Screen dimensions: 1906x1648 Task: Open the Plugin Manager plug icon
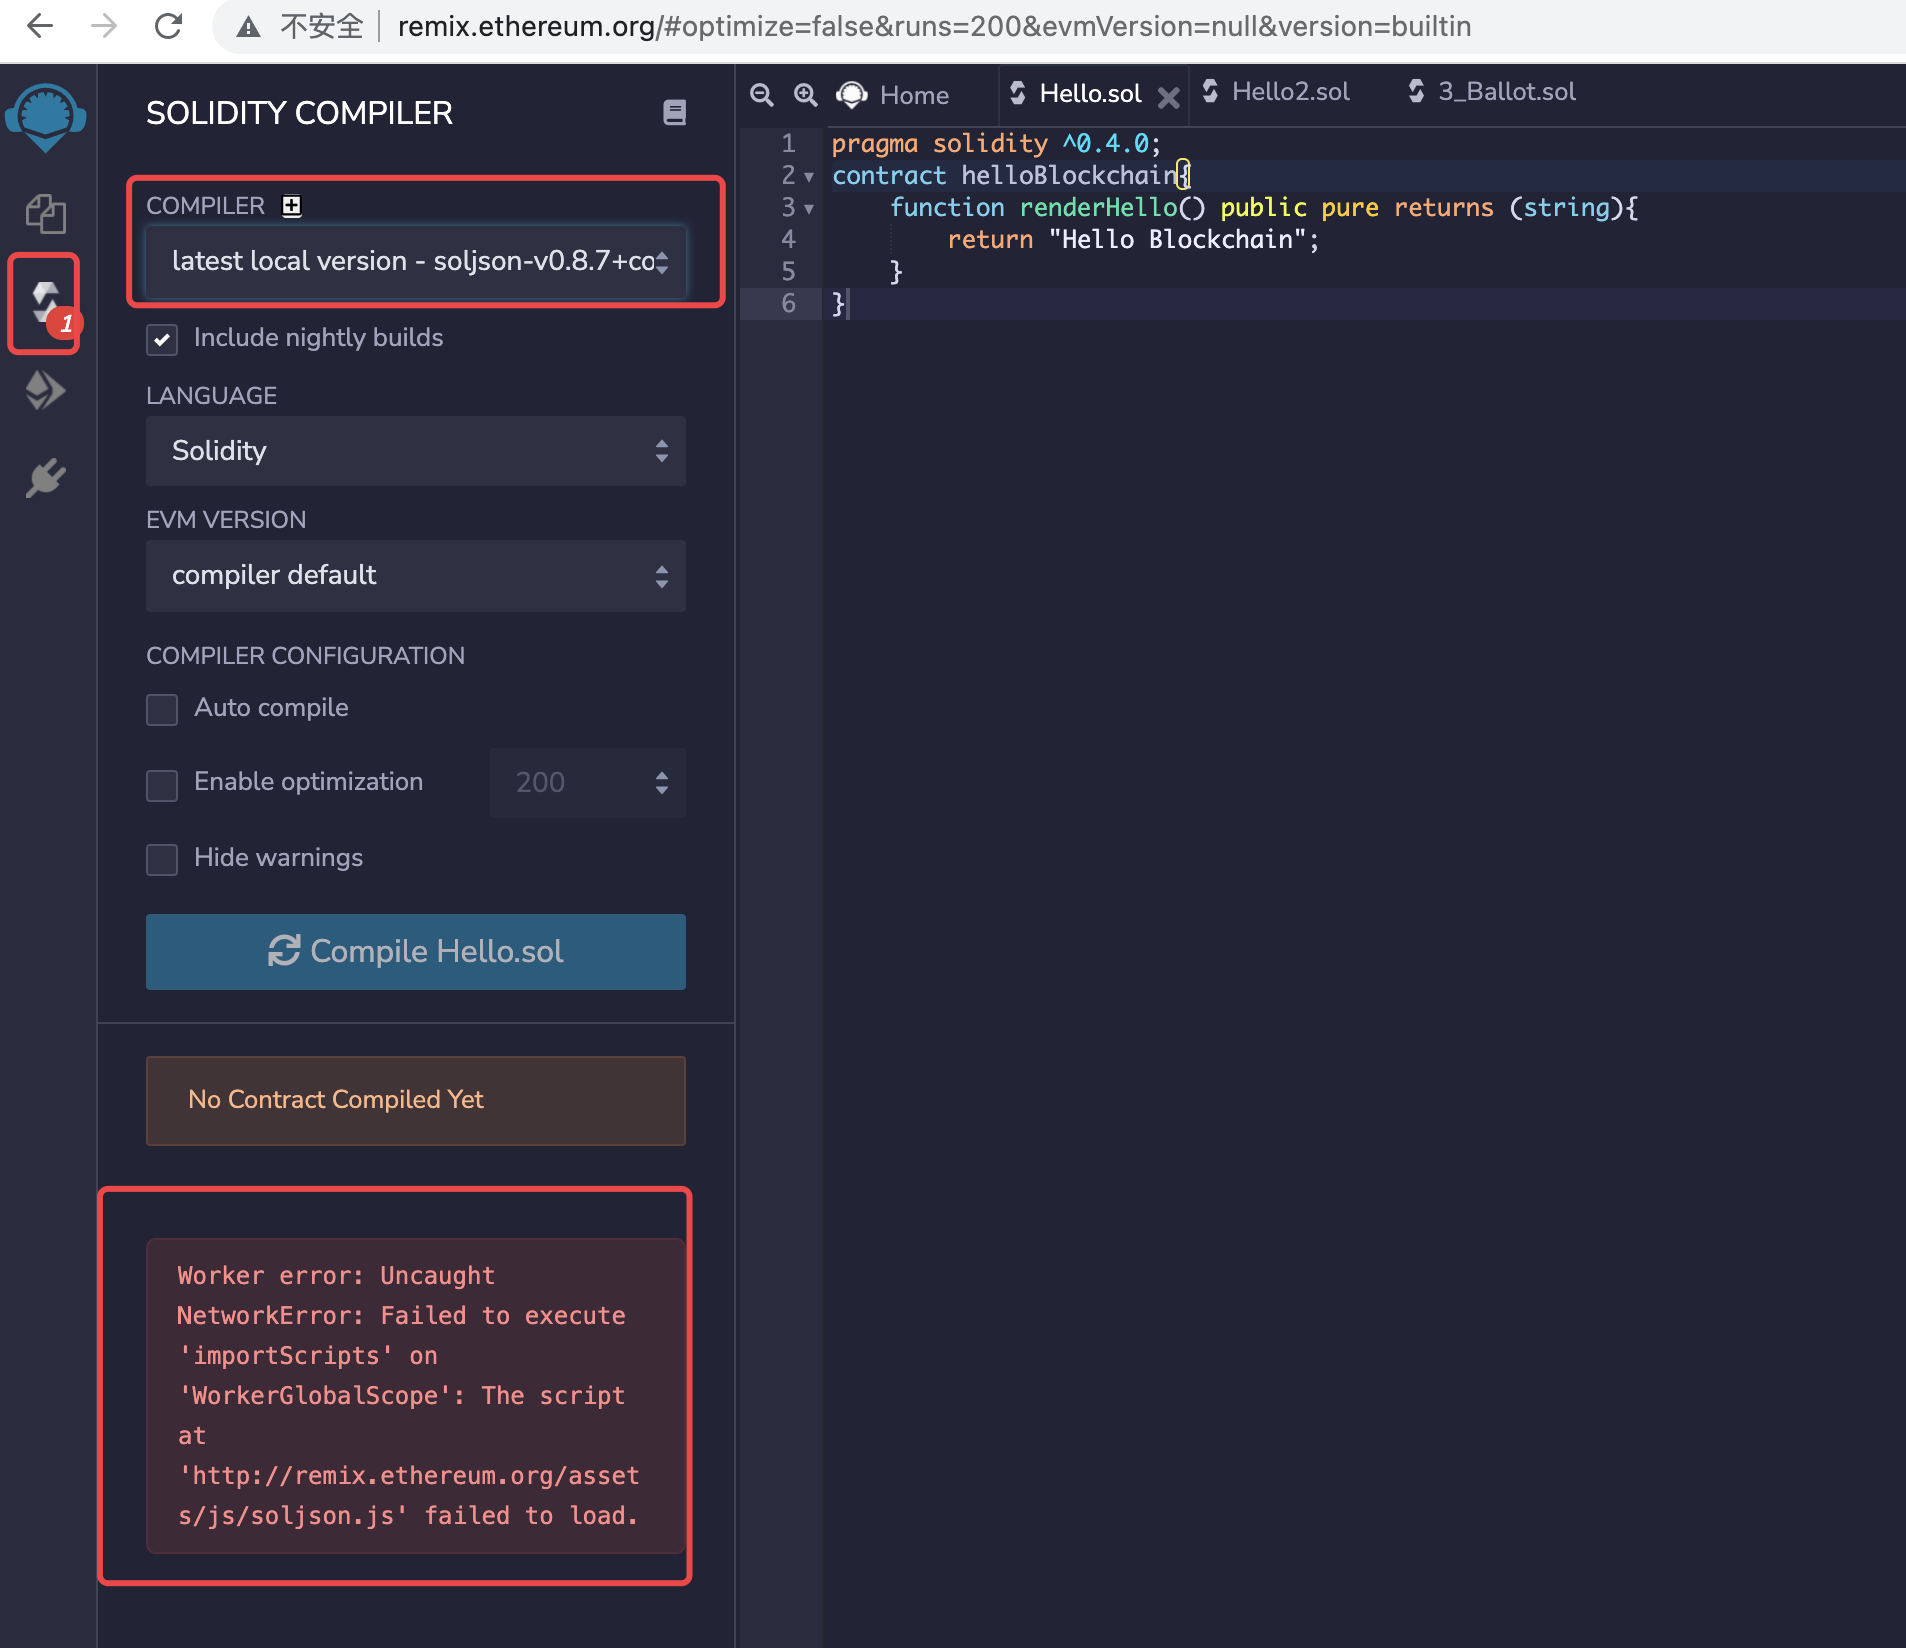[x=45, y=478]
